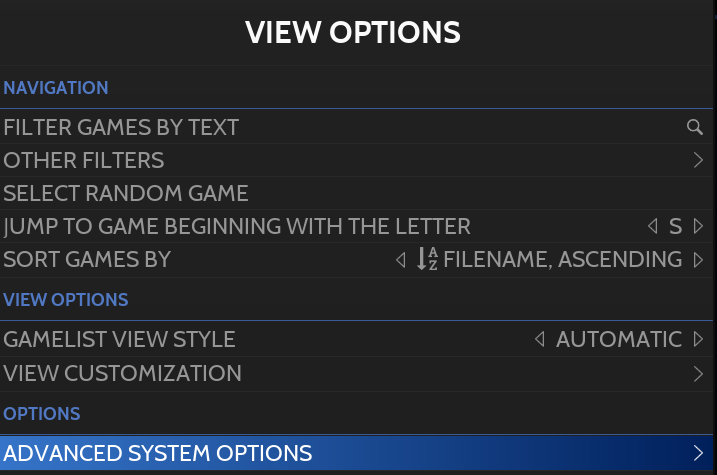Select Jump to Game Beginning With Letter row
This screenshot has height=475, width=717.
pos(237,227)
